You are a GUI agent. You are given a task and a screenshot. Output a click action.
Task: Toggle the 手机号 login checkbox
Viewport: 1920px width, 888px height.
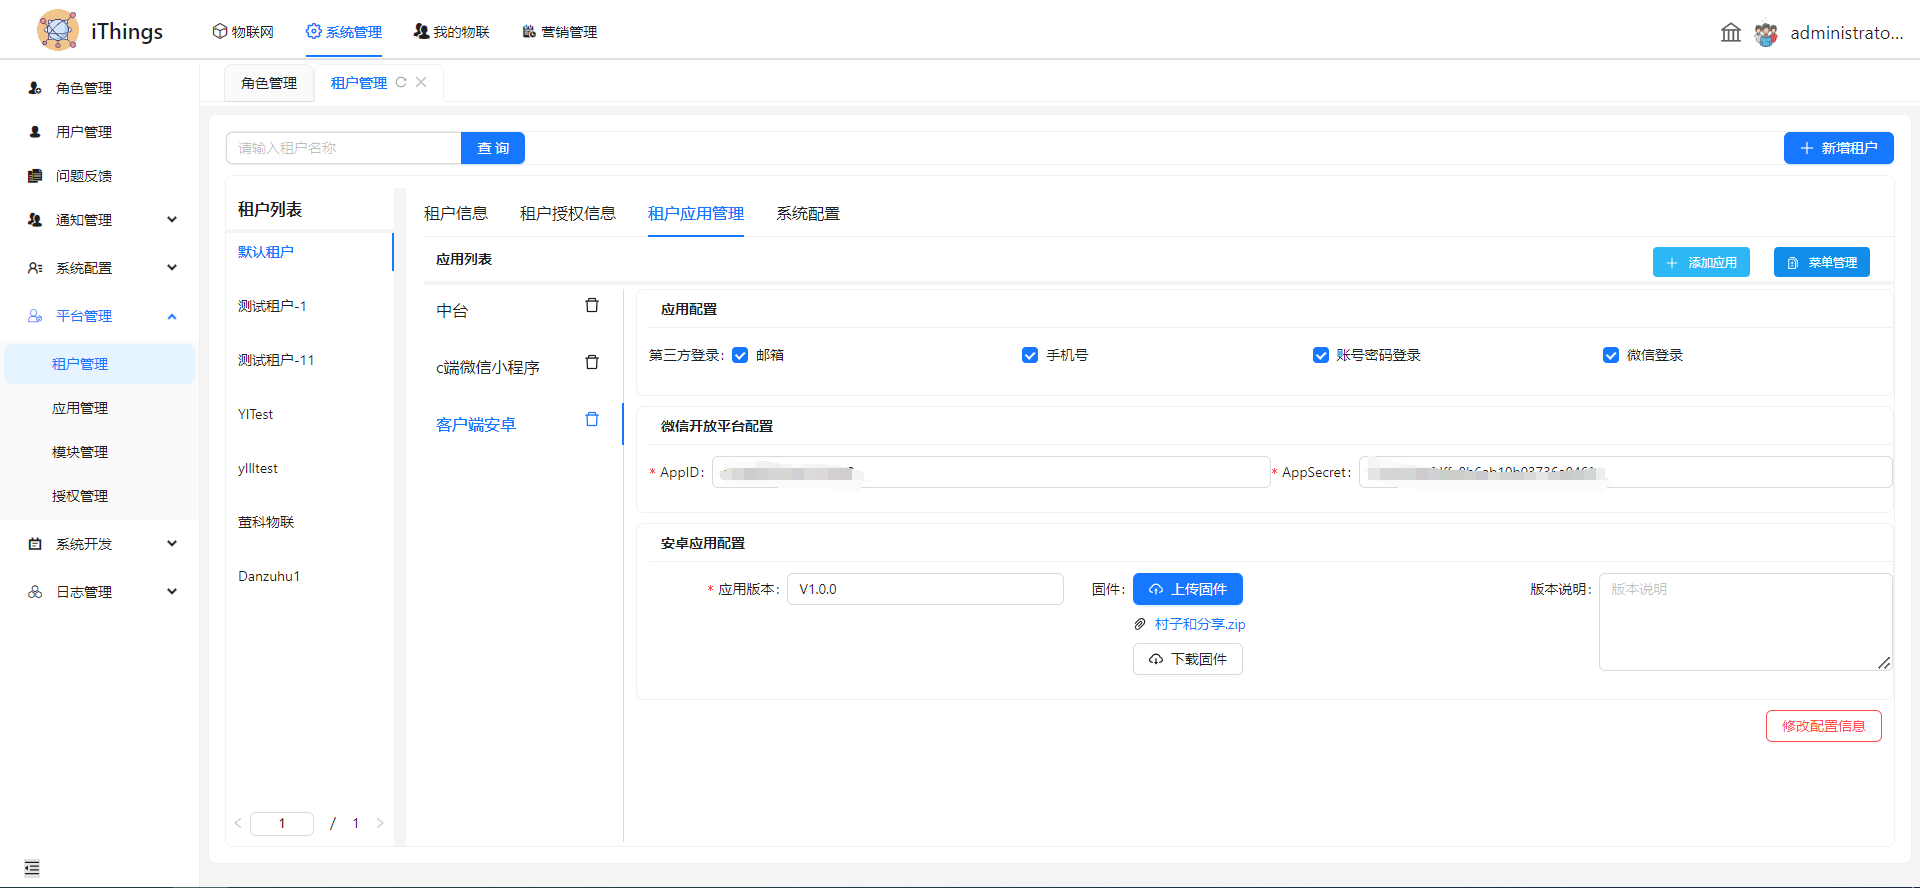coord(1030,355)
